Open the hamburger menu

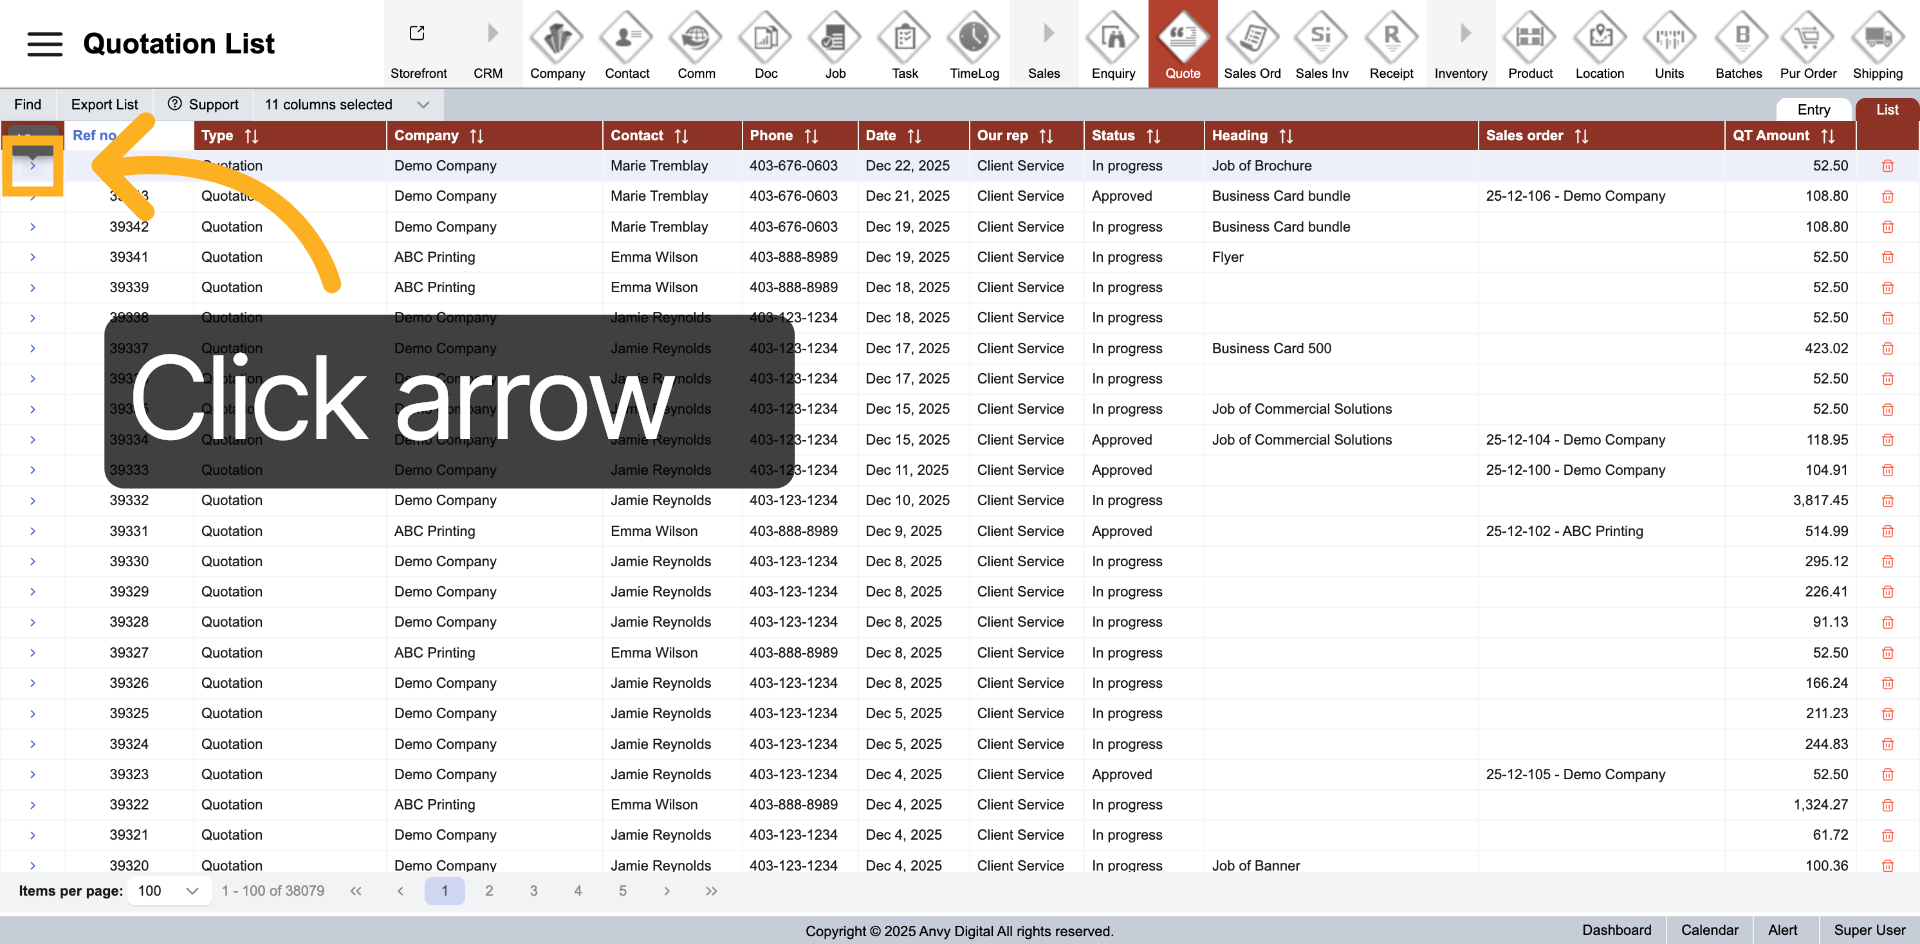coord(45,44)
